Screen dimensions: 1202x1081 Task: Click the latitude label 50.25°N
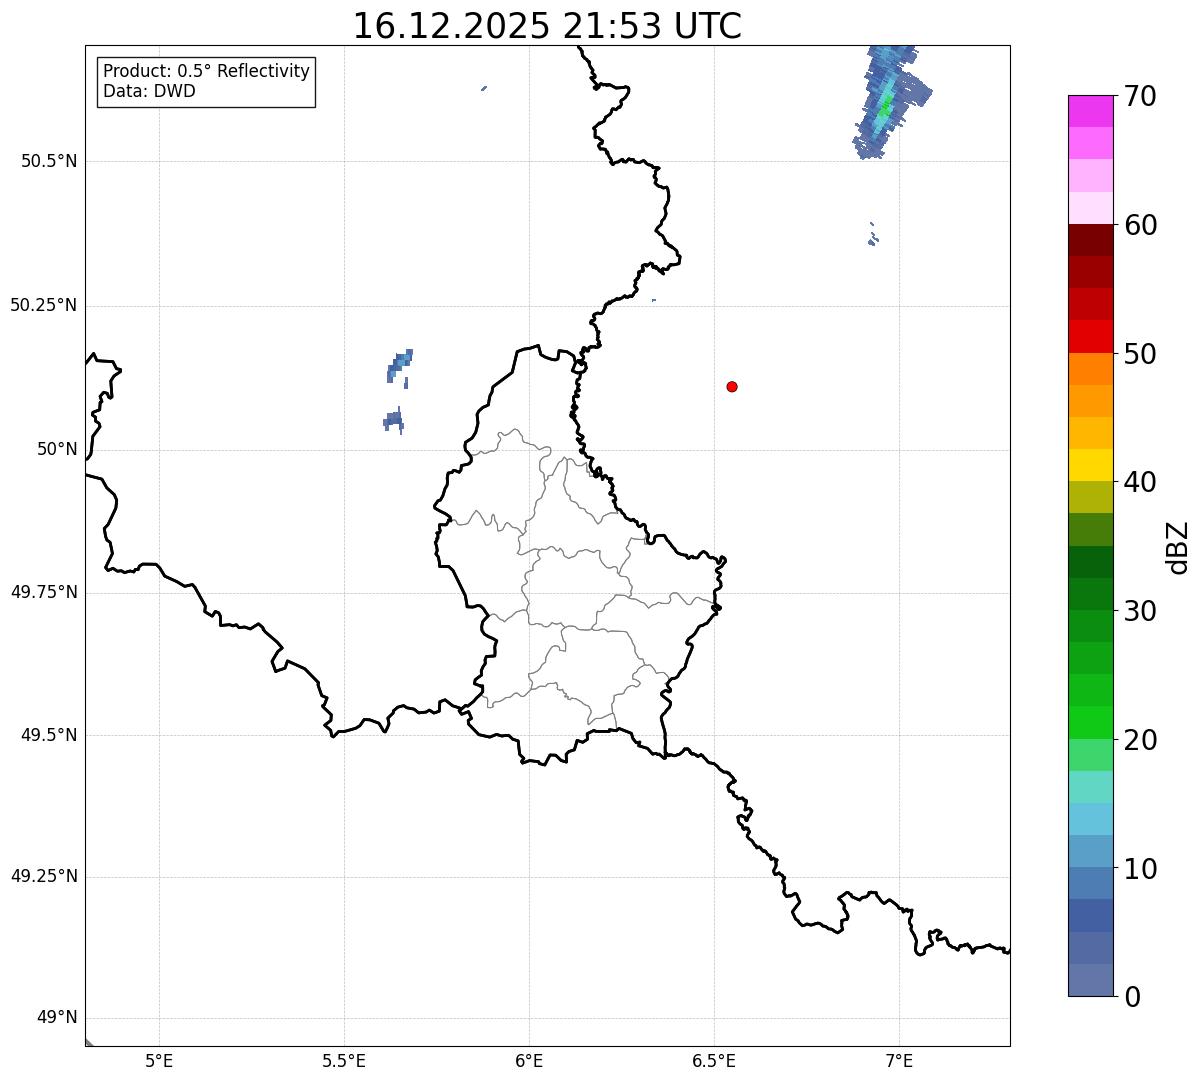tap(44, 305)
